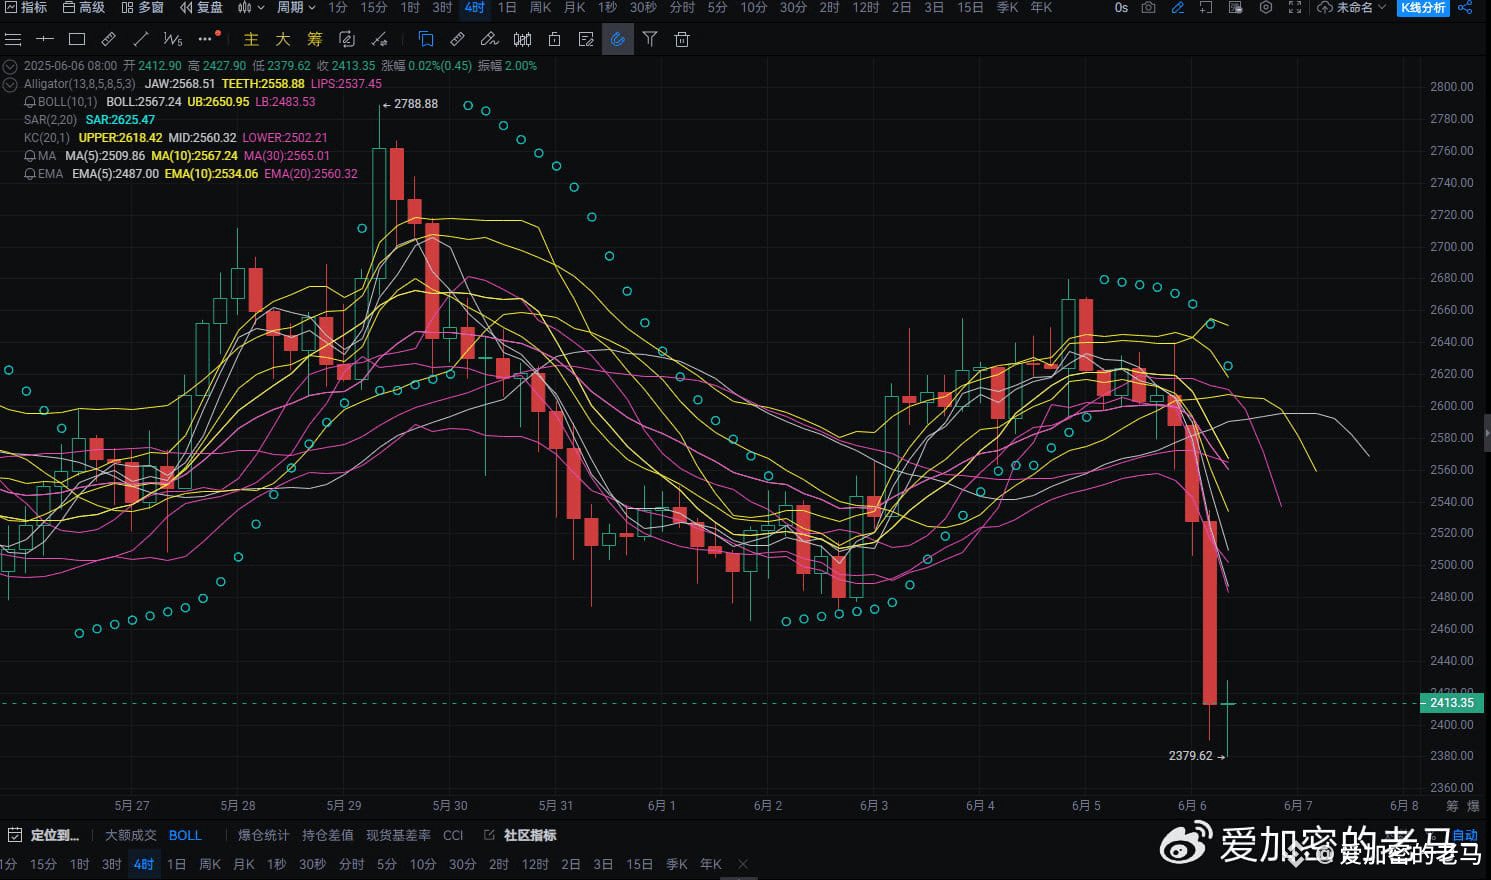Click the 筹 label at bottom-right of axis
Image resolution: width=1491 pixels, height=880 pixels.
click(1452, 805)
